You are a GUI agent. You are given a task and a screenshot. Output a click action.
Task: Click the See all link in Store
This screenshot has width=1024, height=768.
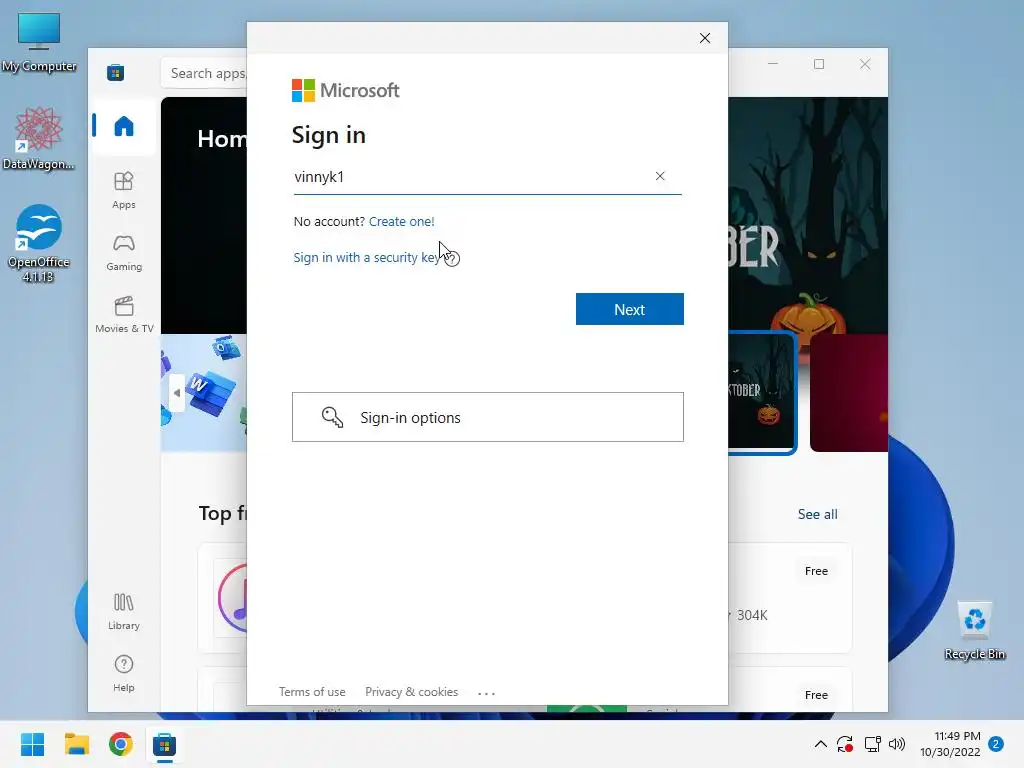tap(817, 514)
